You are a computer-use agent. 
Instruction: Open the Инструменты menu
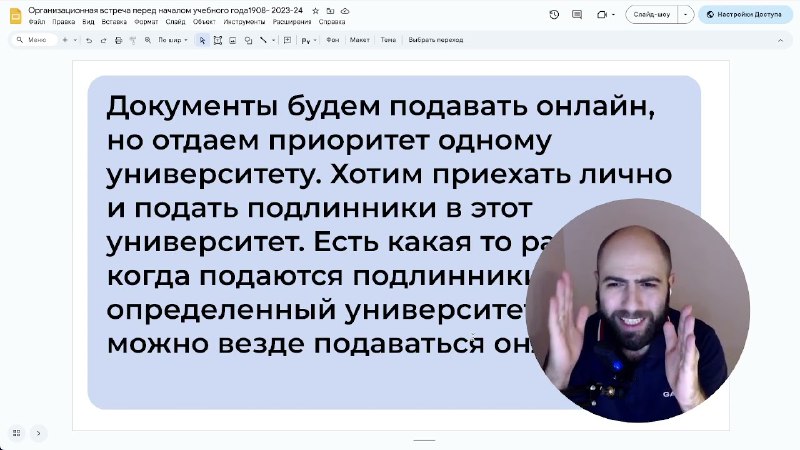tap(244, 22)
